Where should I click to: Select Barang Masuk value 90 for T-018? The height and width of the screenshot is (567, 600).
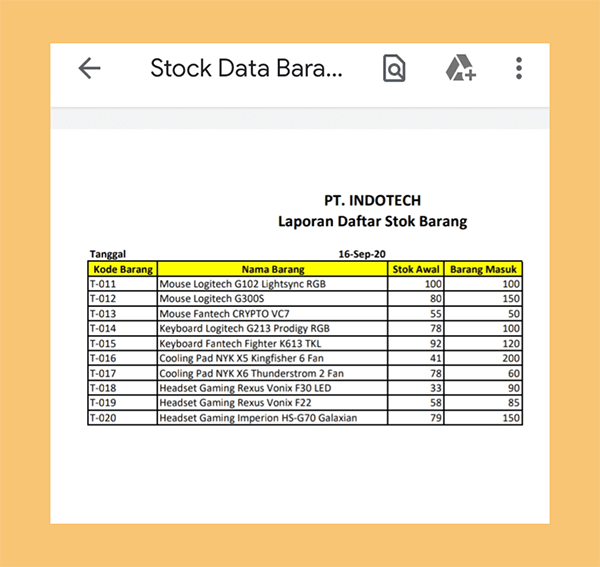point(483,388)
